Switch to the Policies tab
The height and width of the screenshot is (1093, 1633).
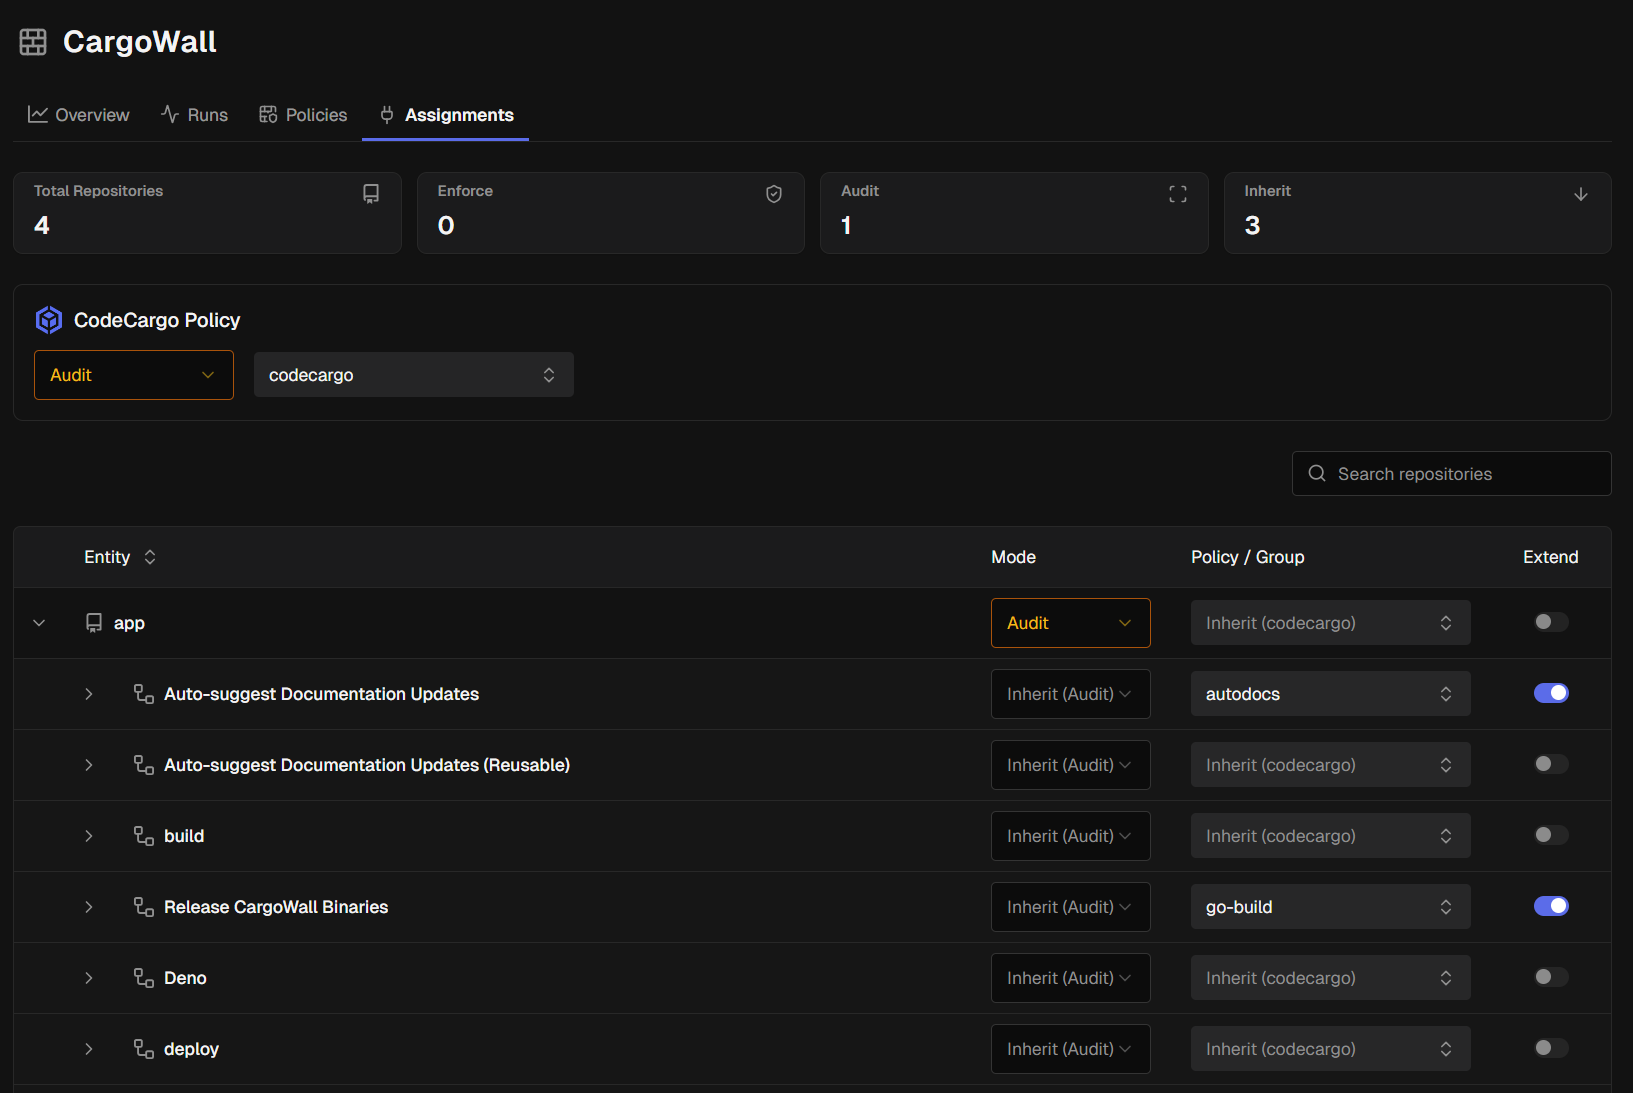(303, 115)
